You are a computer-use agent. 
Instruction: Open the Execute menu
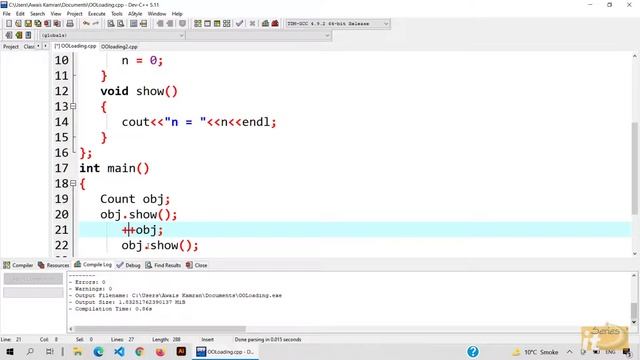click(x=97, y=14)
